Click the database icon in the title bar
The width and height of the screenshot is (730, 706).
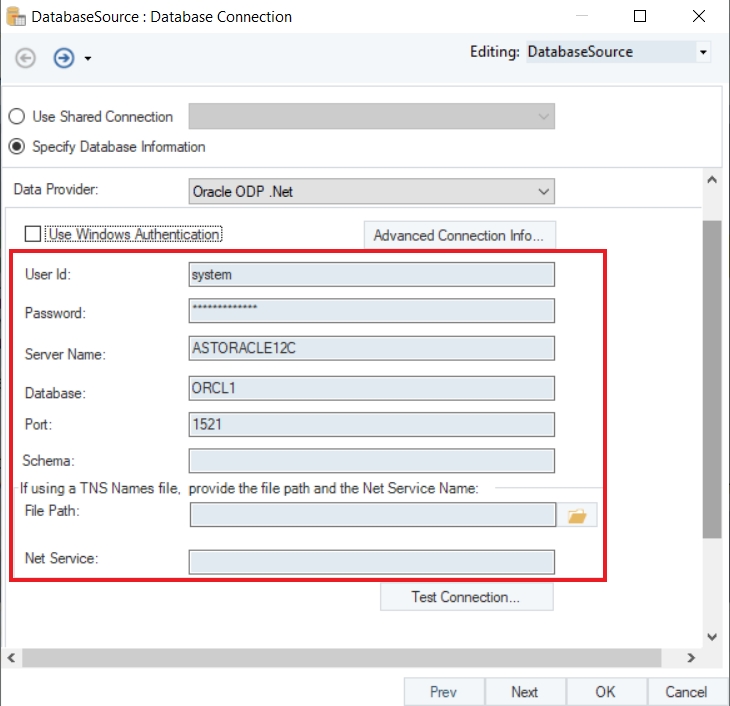[15, 16]
